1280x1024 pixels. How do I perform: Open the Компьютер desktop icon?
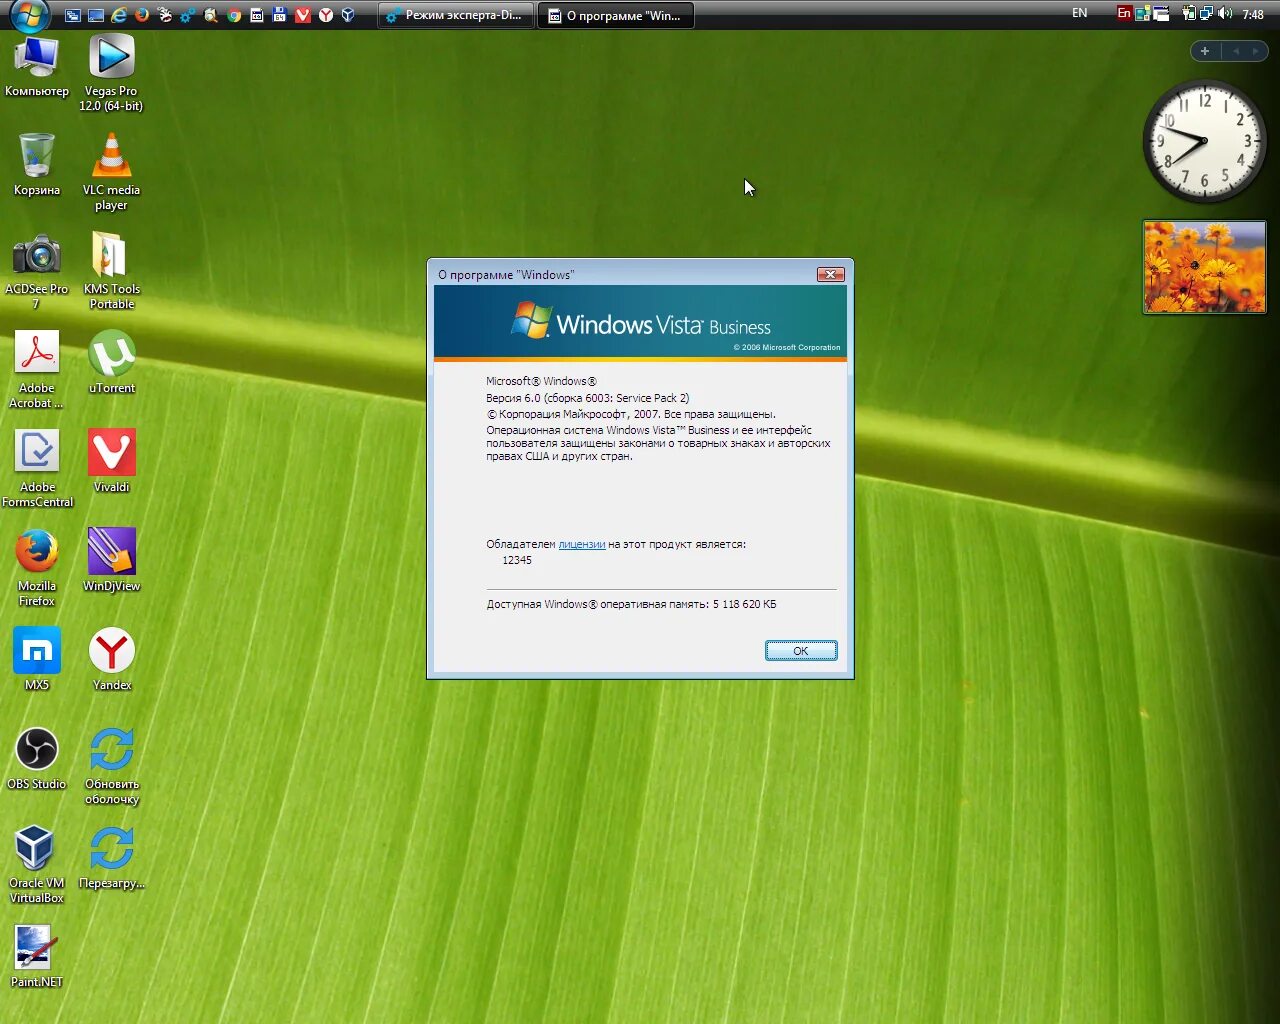37,67
